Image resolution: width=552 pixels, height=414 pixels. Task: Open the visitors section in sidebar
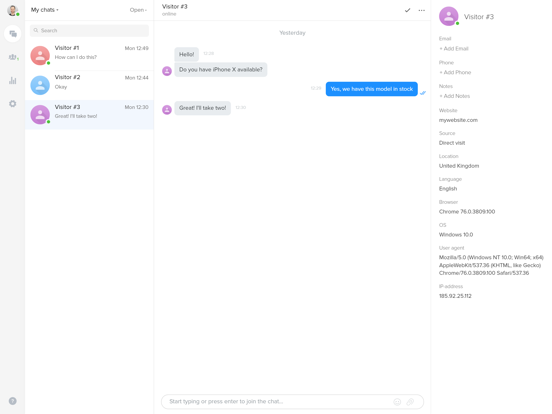coord(13,57)
